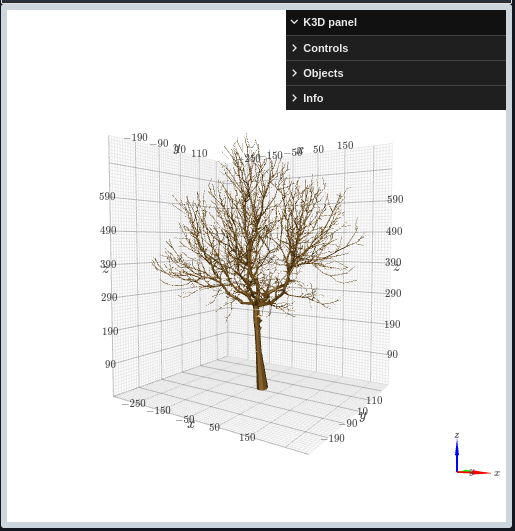Expand the Objects section arrow
Image resolution: width=515 pixels, height=531 pixels.
pyautogui.click(x=294, y=73)
